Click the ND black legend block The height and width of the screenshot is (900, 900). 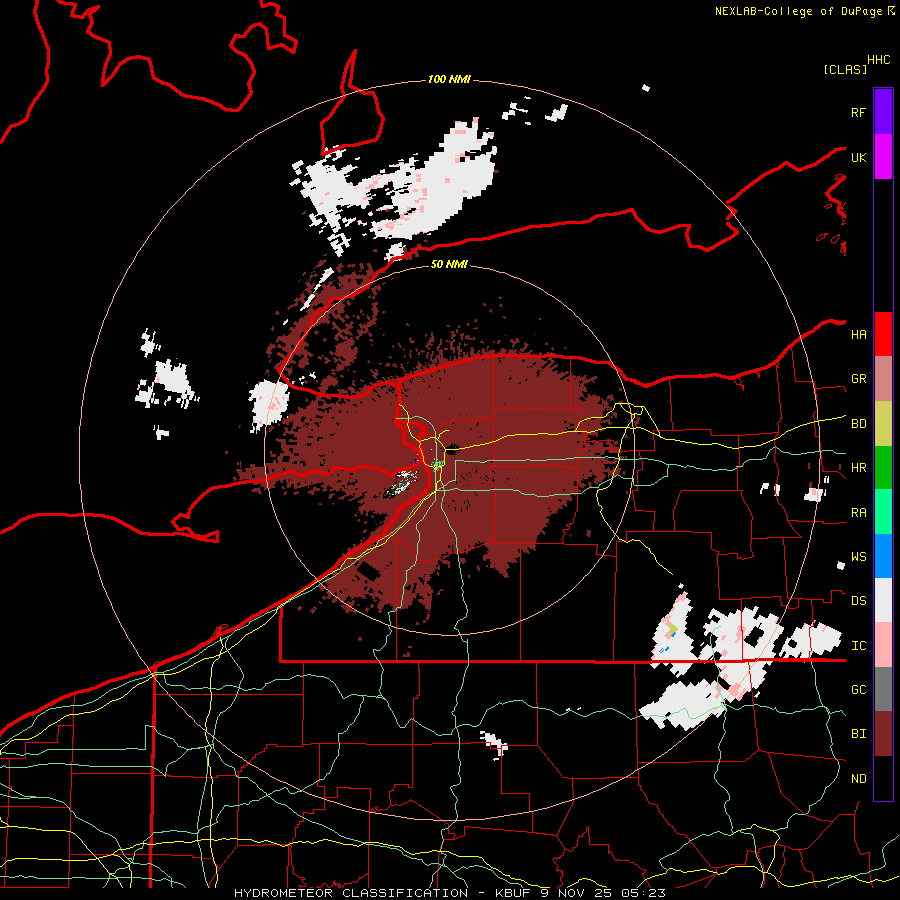coord(883,778)
